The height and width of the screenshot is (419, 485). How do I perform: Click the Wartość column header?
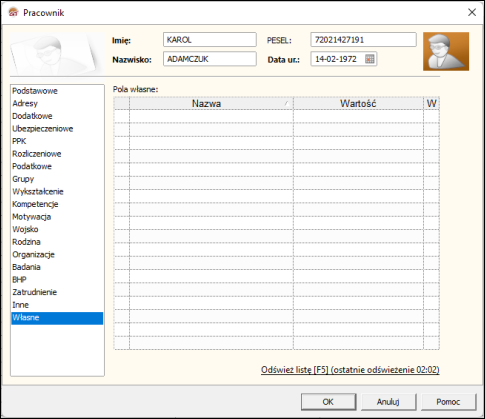coord(358,103)
